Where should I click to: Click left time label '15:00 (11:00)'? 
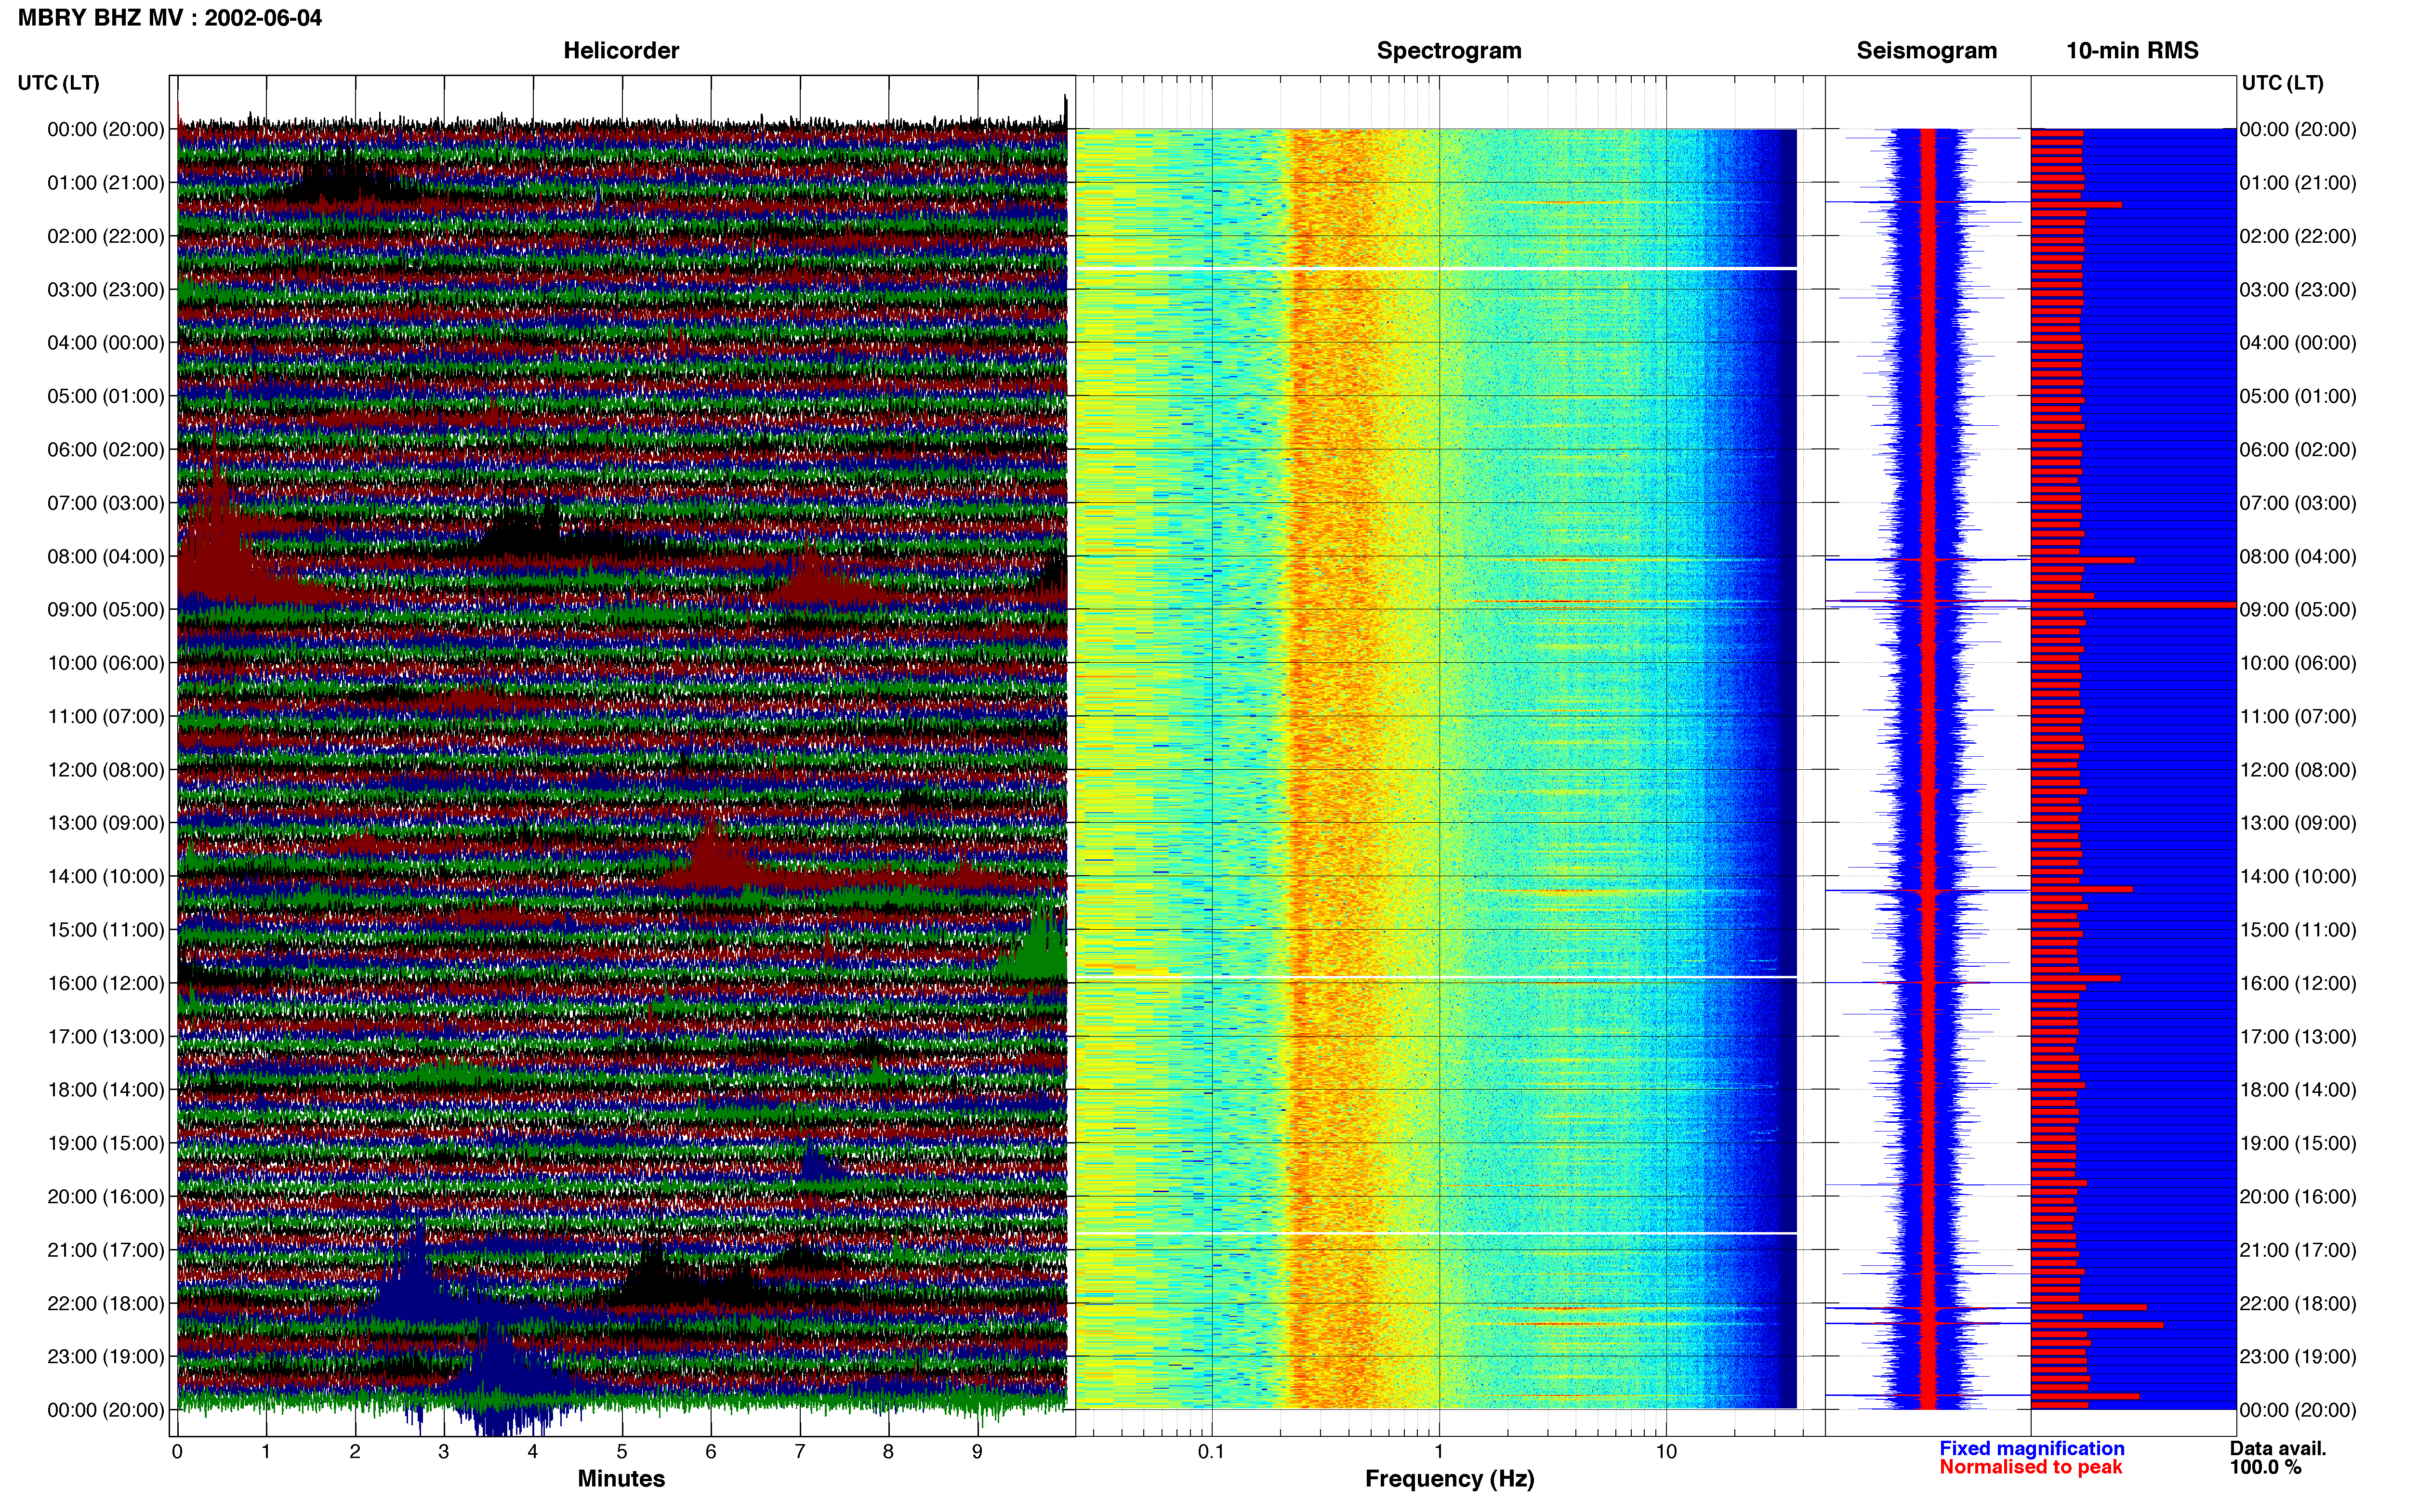coord(106,930)
